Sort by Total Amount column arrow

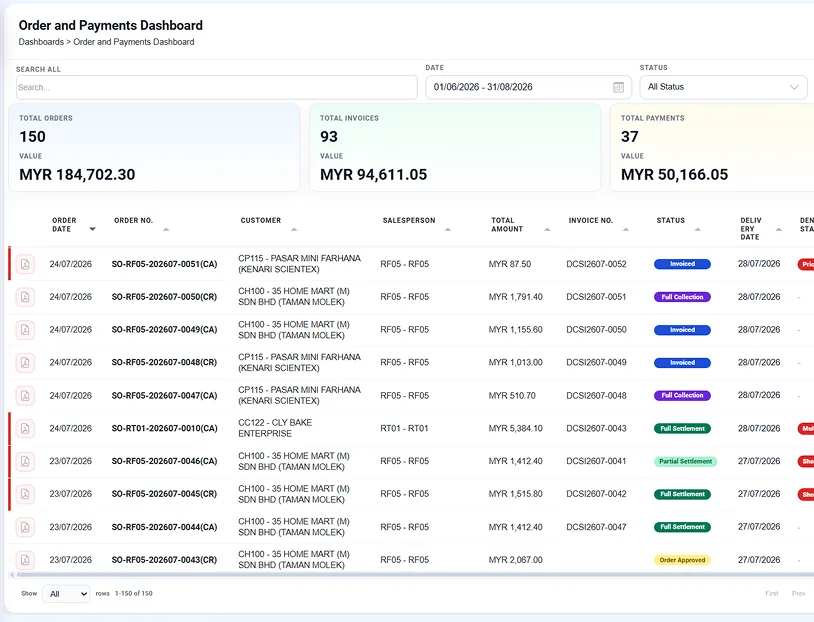(x=547, y=229)
